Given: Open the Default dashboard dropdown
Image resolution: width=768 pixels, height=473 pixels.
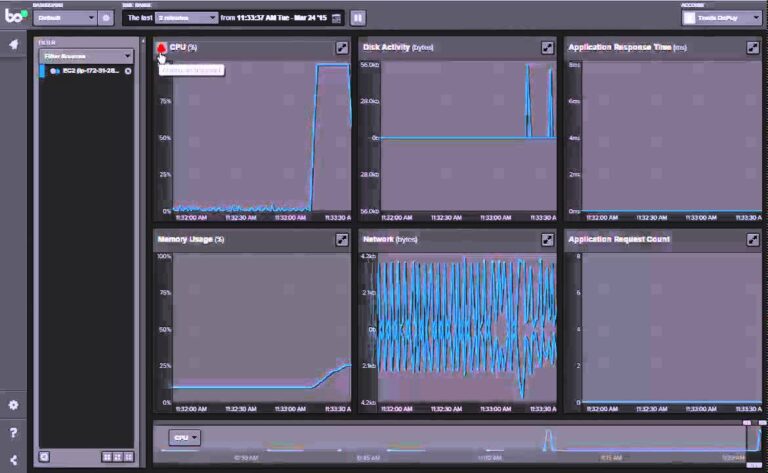Looking at the screenshot, I should (65, 18).
